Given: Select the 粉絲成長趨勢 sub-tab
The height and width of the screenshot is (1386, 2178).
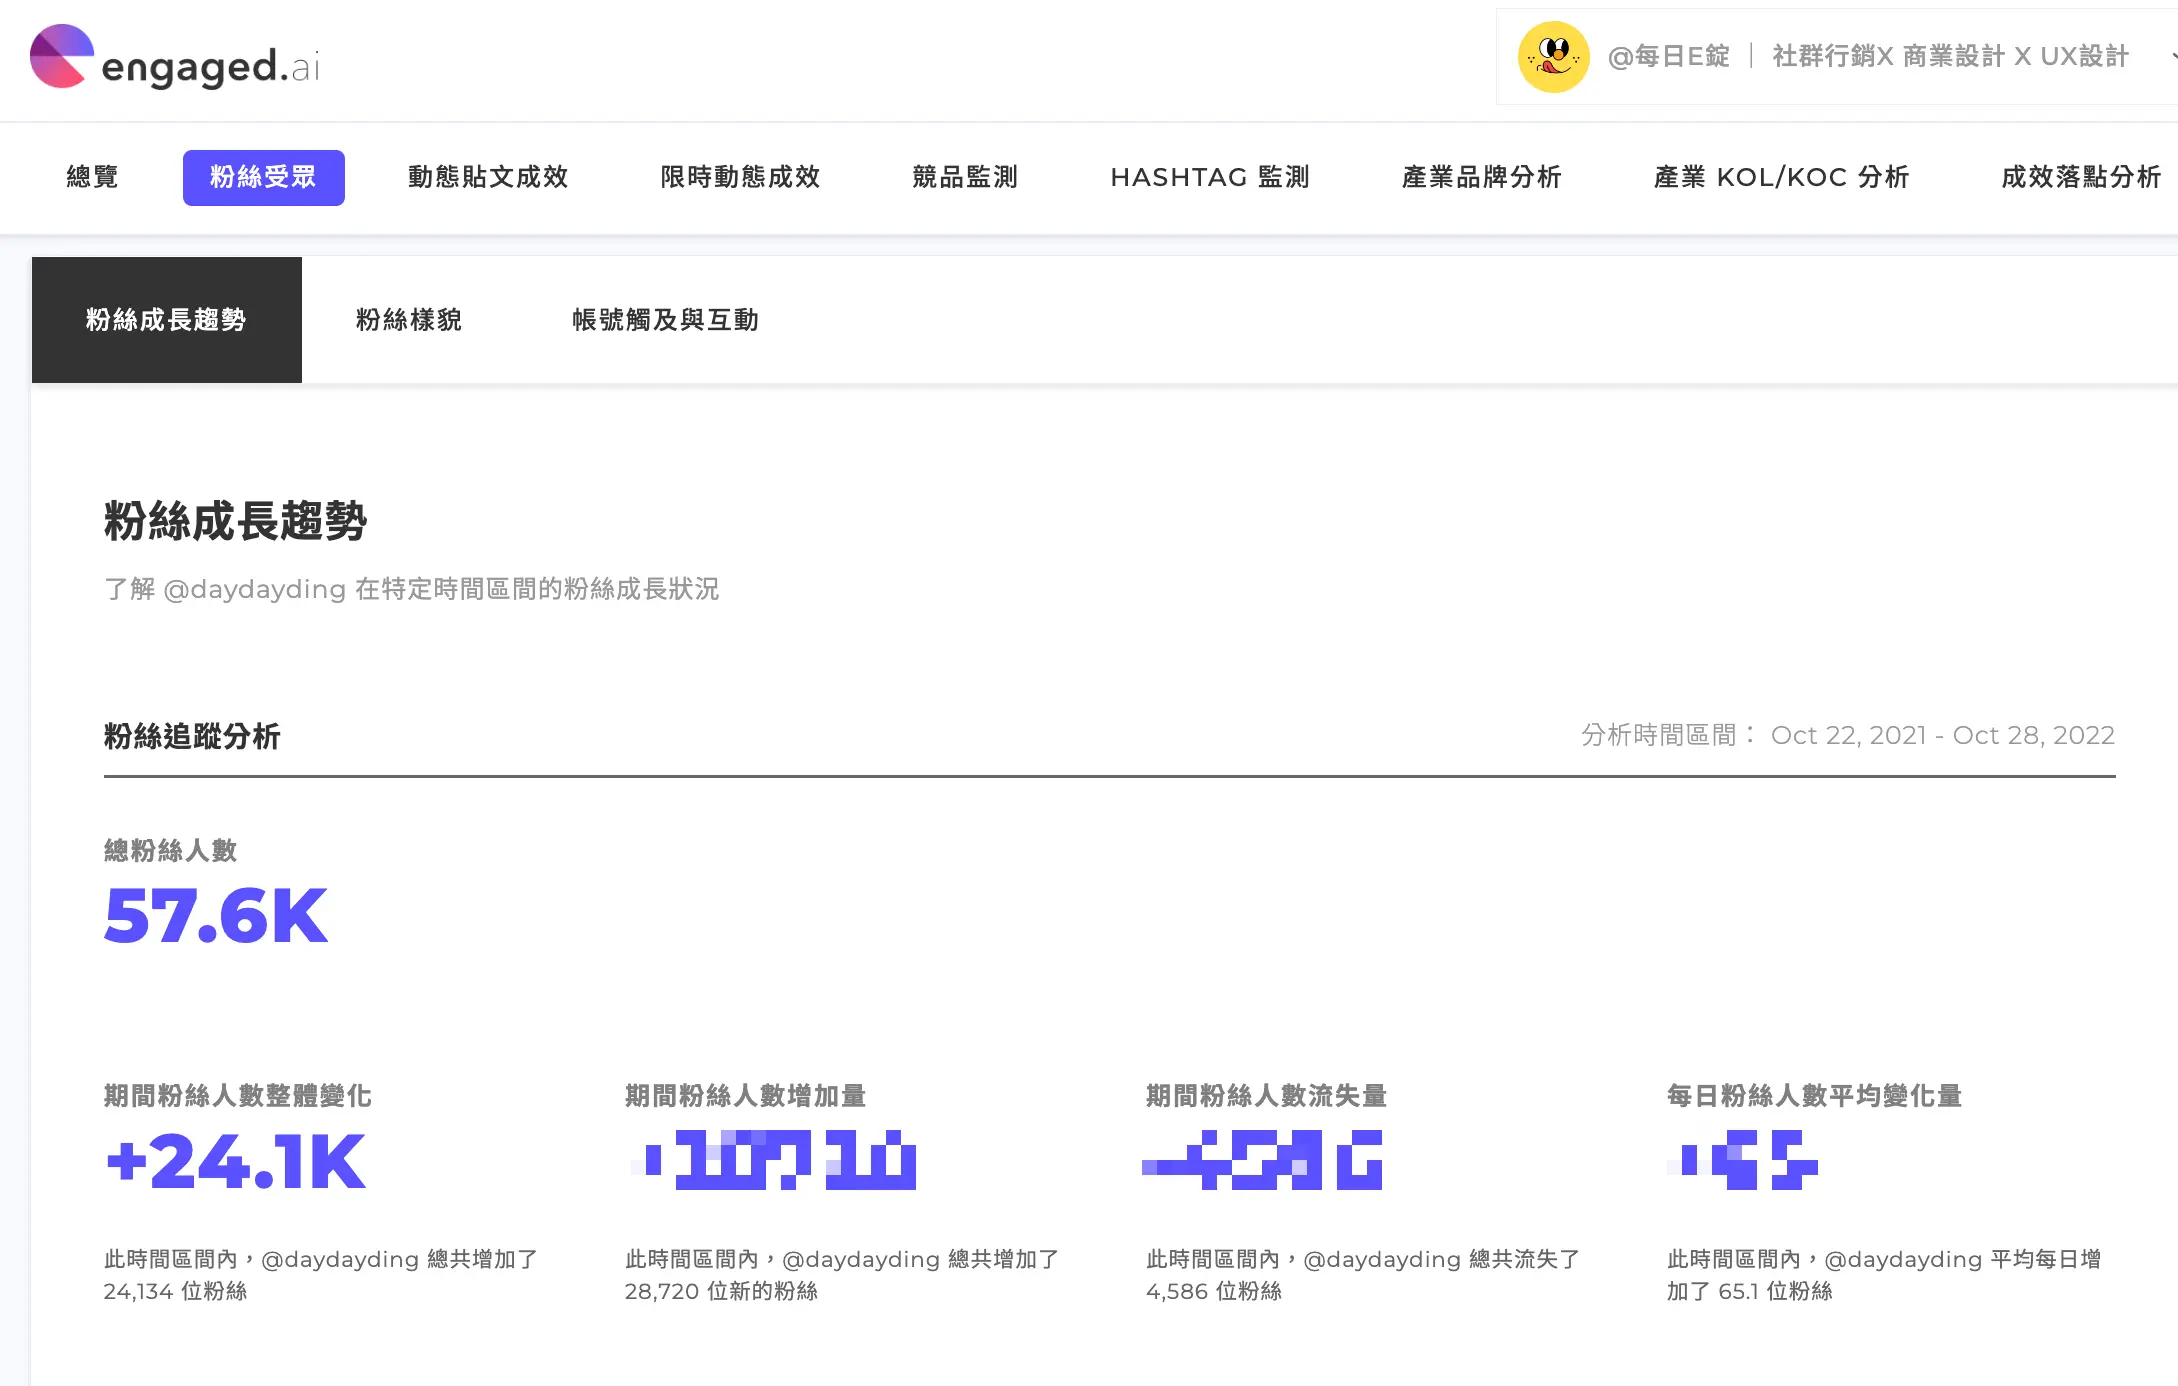Looking at the screenshot, I should [x=166, y=320].
